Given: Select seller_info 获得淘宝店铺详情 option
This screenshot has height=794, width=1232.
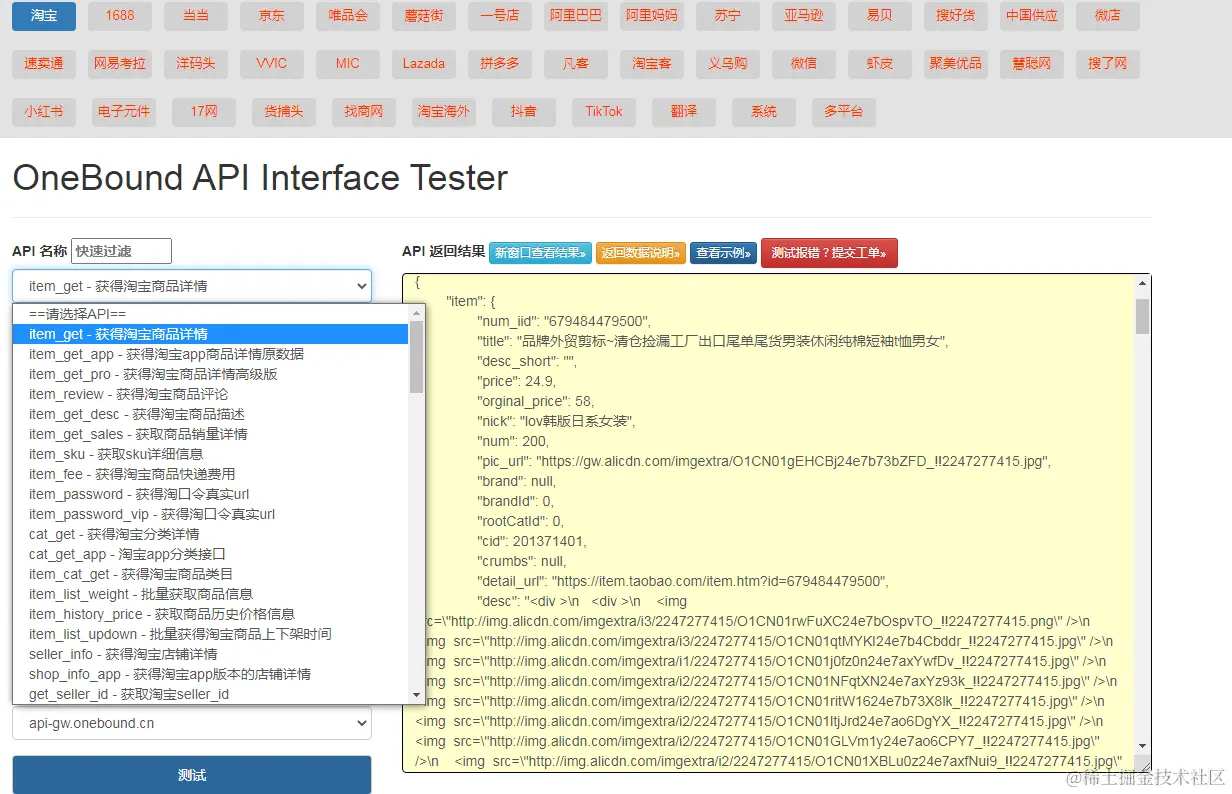Looking at the screenshot, I should 211,654.
